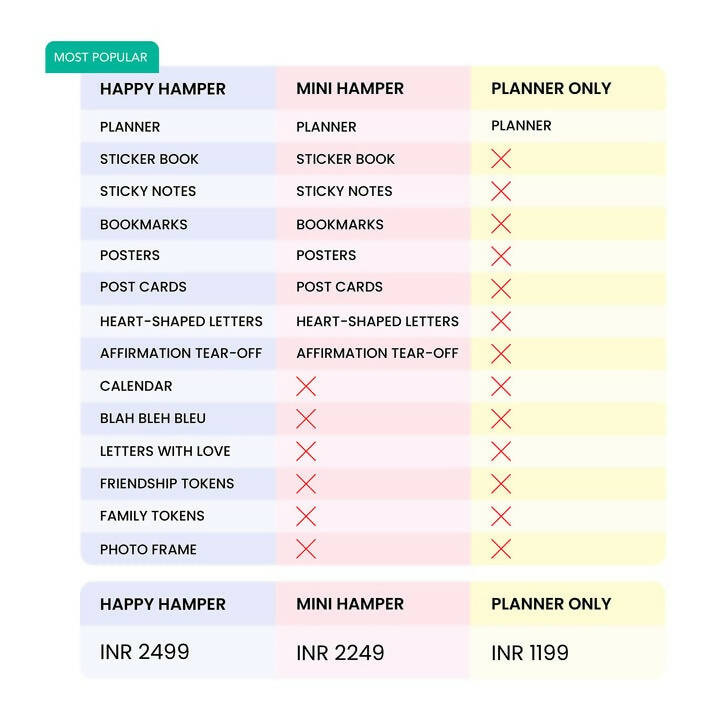Click the Planner Only X for Sticky Notes
The width and height of the screenshot is (720, 720).
click(501, 191)
